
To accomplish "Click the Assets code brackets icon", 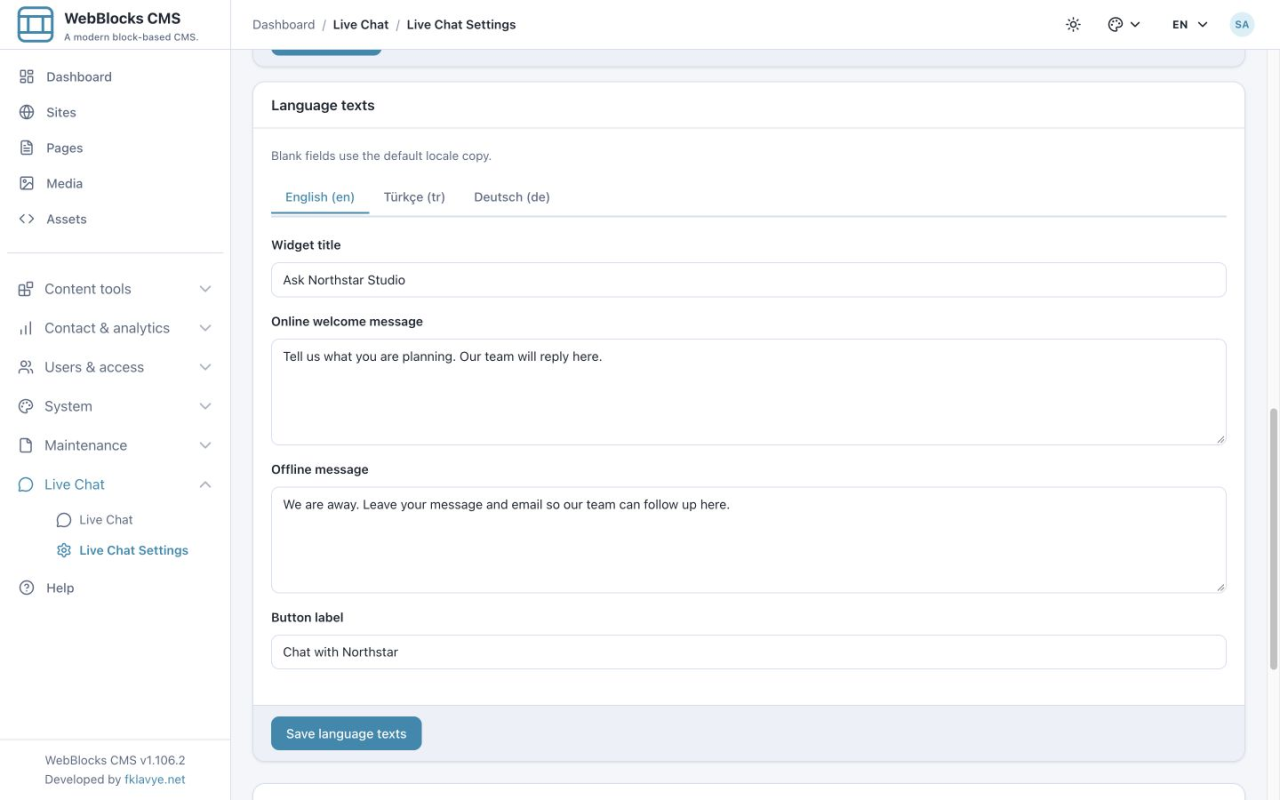I will coord(27,219).
